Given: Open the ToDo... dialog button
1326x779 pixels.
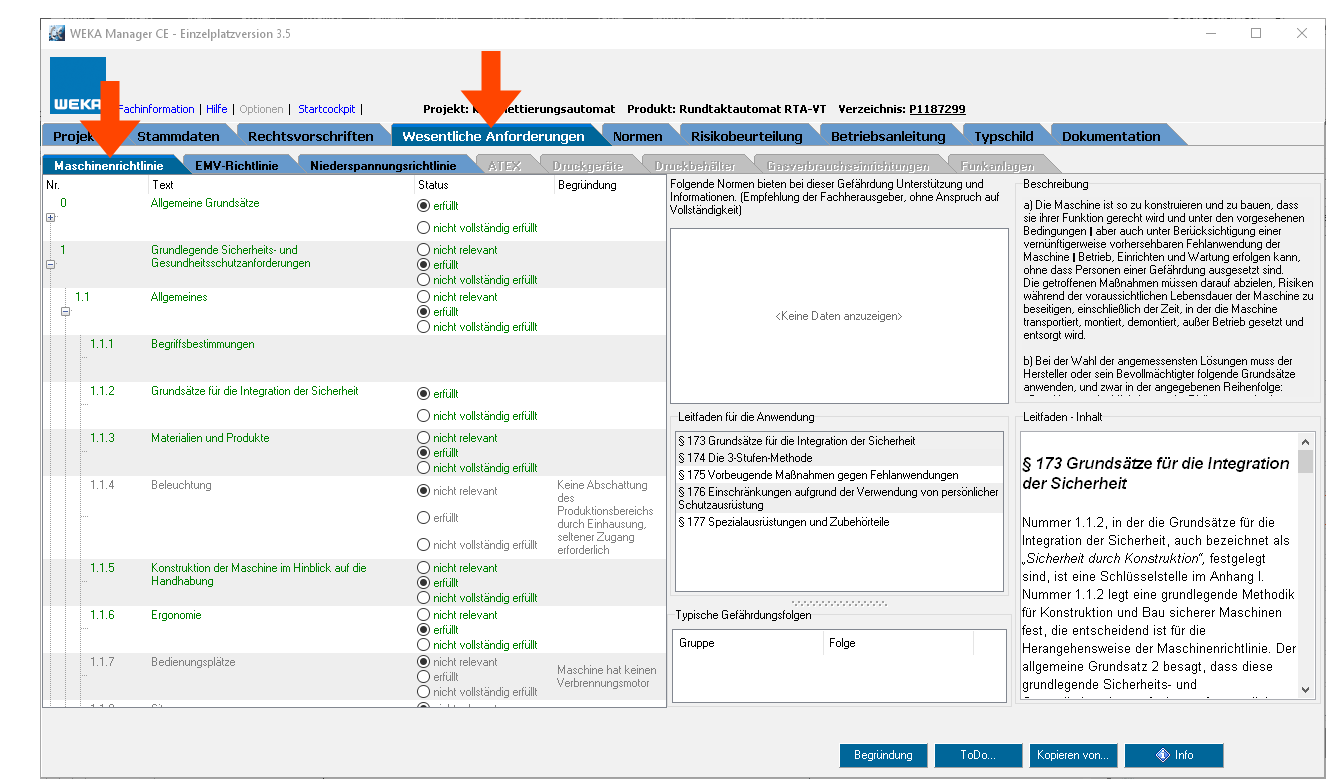Looking at the screenshot, I should click(978, 755).
